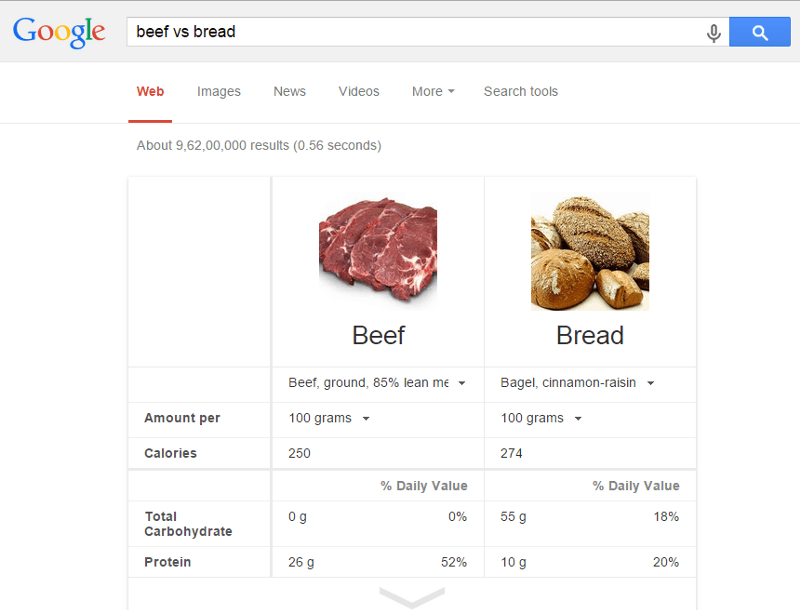Click the beef image thumbnail
The height and width of the screenshot is (610, 800).
pyautogui.click(x=378, y=252)
